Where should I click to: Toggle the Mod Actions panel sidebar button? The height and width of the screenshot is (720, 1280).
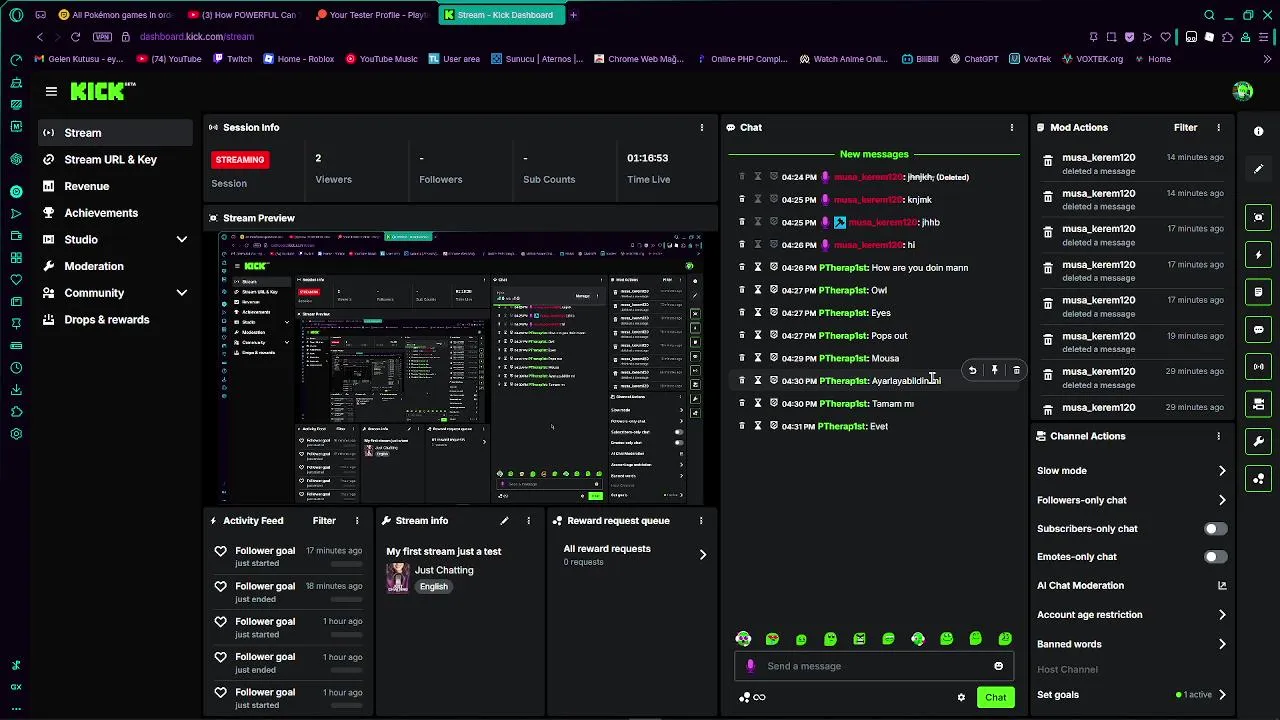tap(1258, 292)
